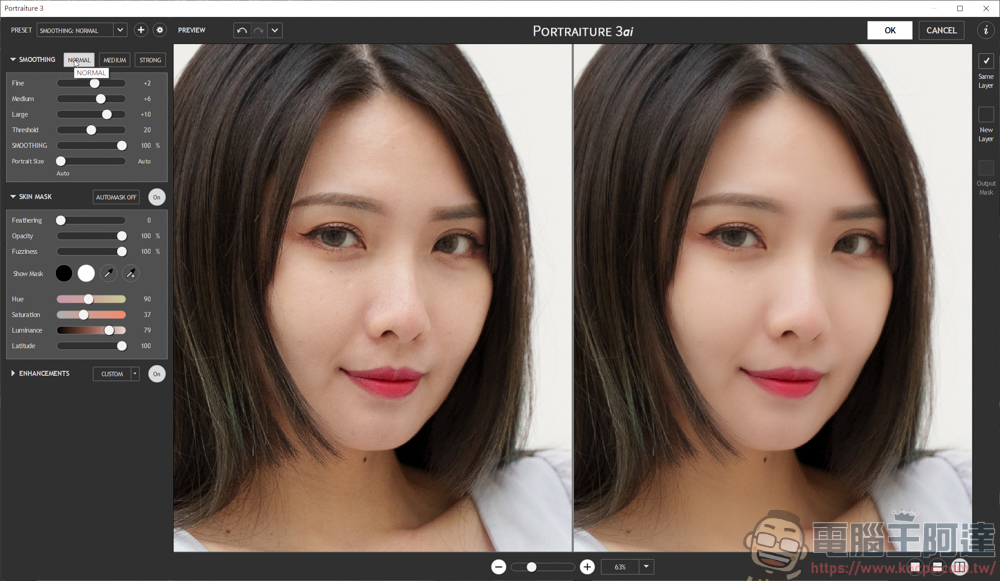Open preset settings gear icon
The height and width of the screenshot is (581, 1000).
(x=159, y=30)
